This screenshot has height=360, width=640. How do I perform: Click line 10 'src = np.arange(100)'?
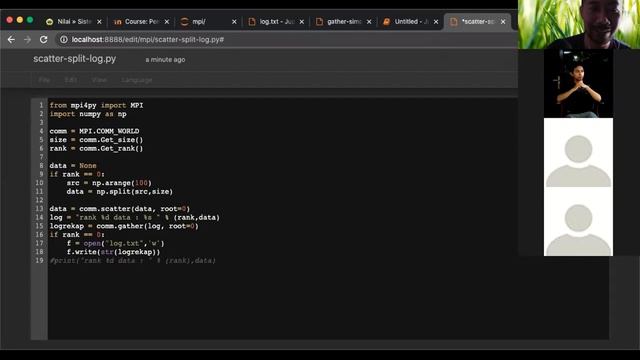[109, 183]
